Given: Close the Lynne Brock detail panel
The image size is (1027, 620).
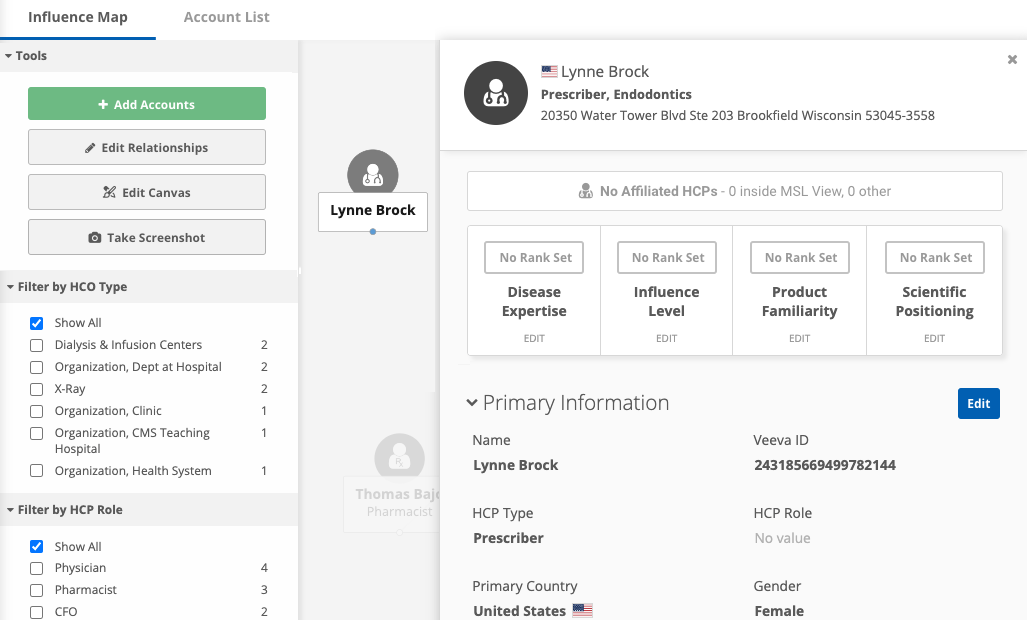Looking at the screenshot, I should [x=1012, y=60].
